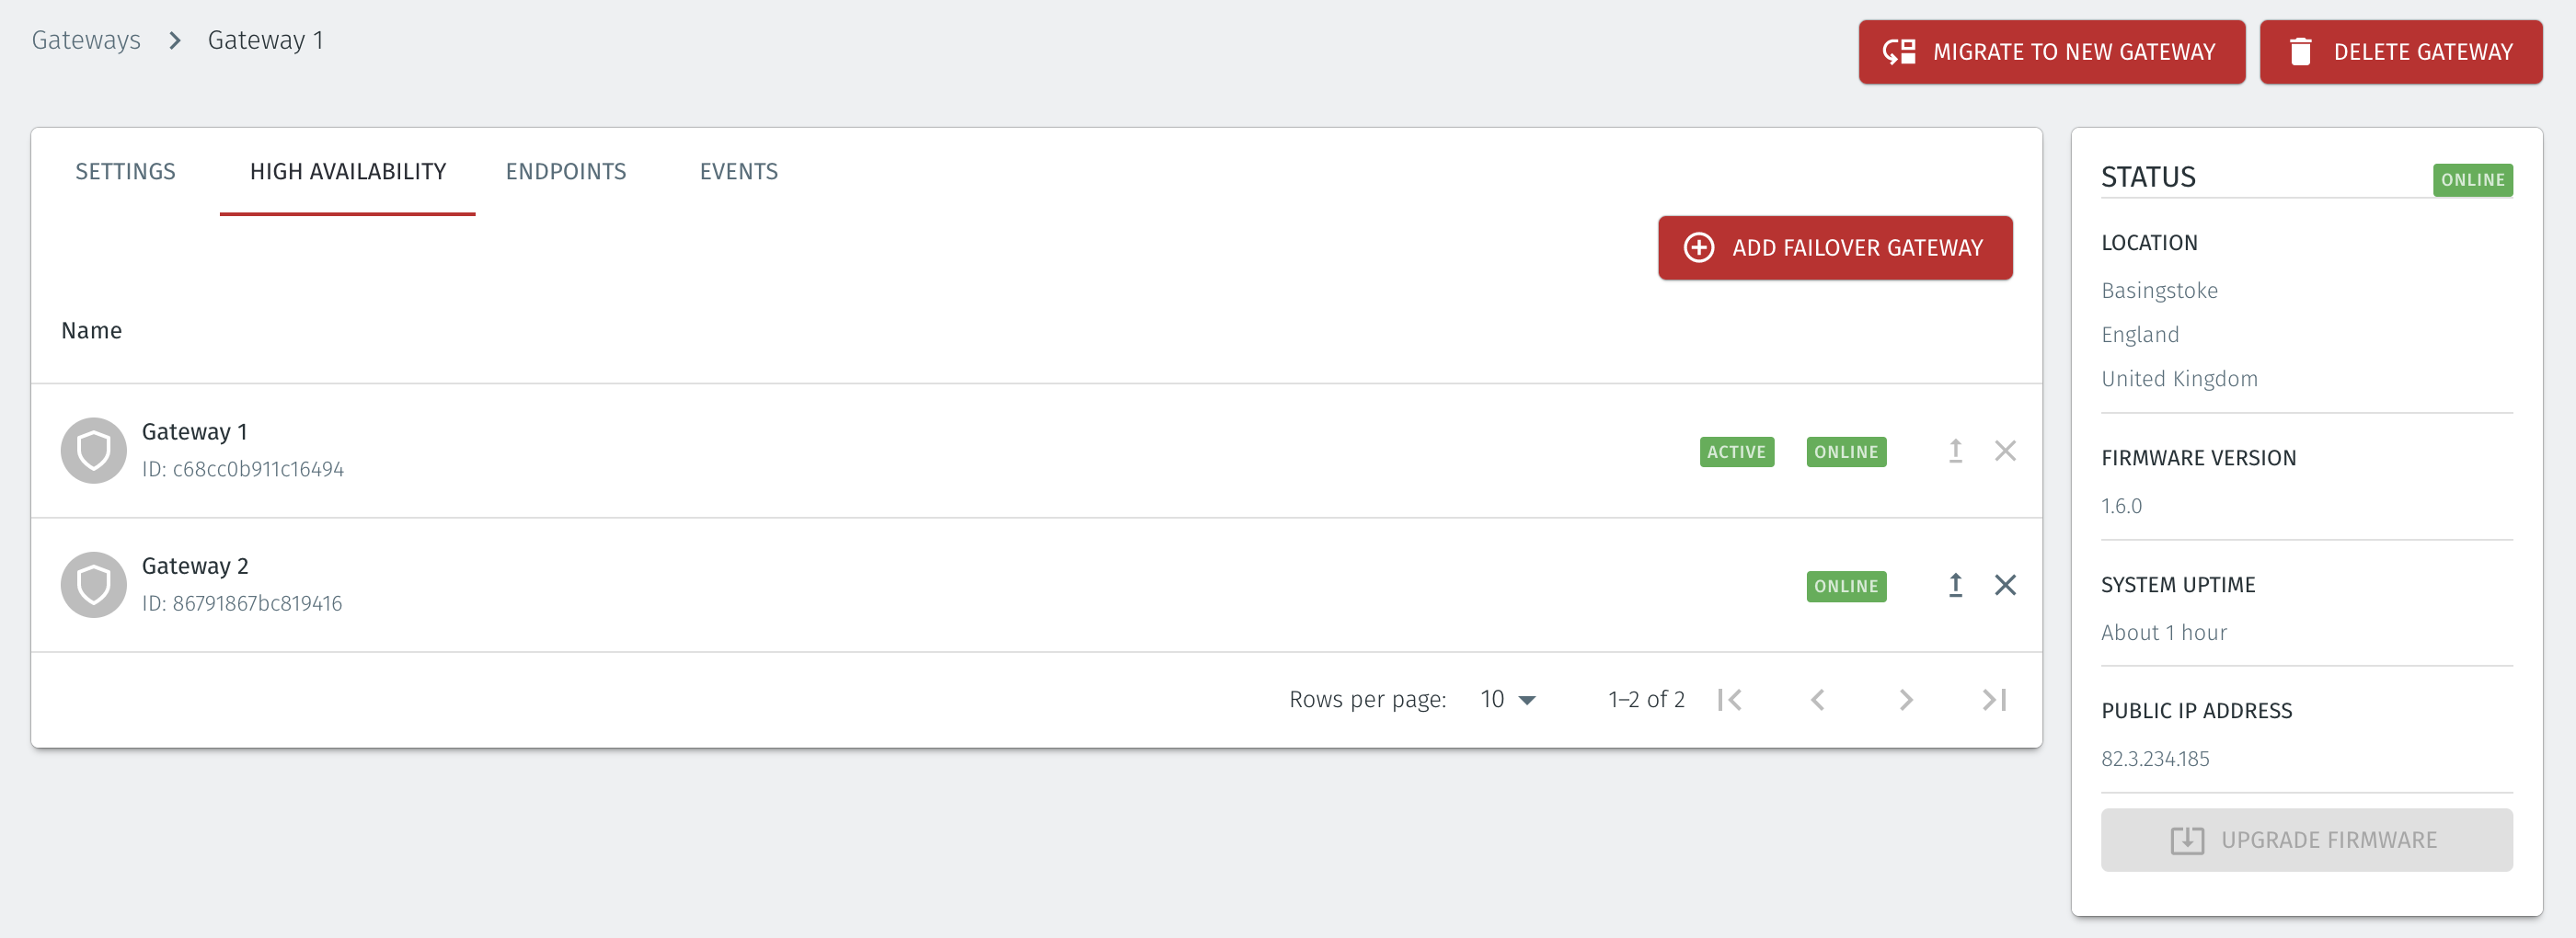Click the upgrade firmware download icon
Screen dimensions: 2576x938
click(2188, 840)
